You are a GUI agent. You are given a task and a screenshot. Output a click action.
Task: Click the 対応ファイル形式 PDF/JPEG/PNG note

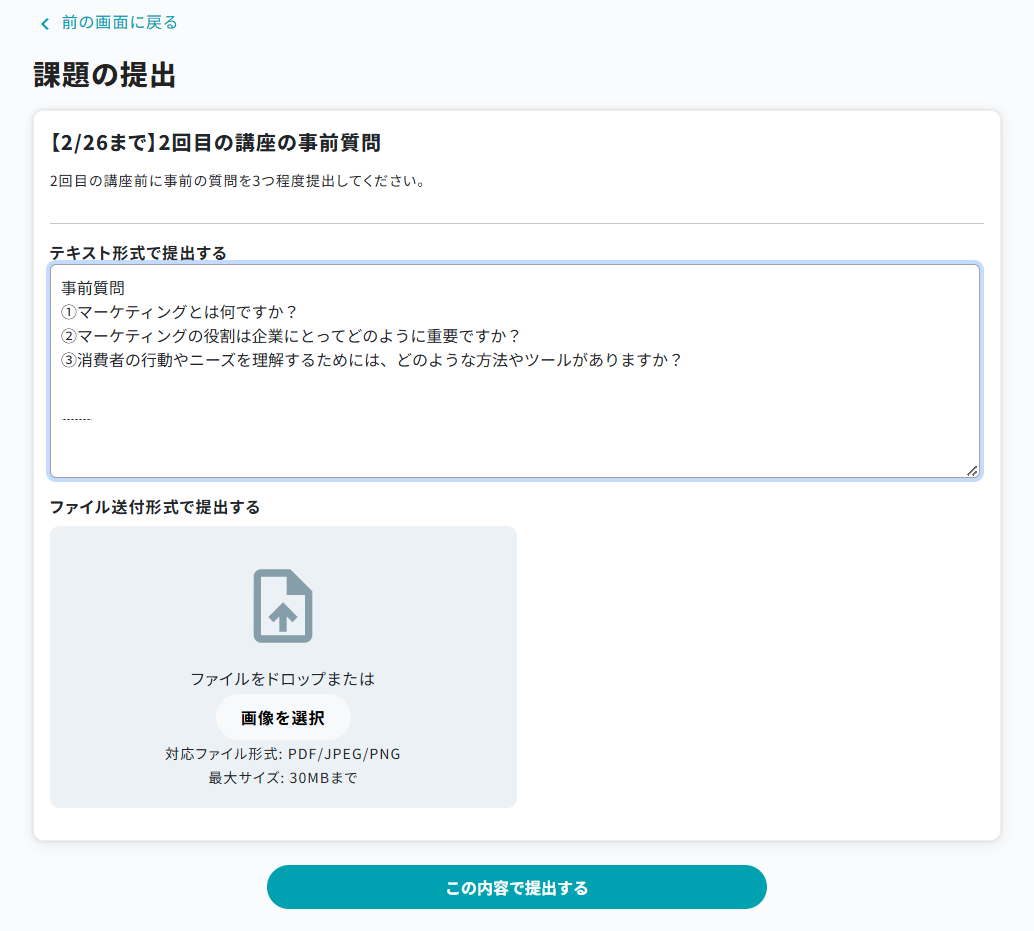283,754
